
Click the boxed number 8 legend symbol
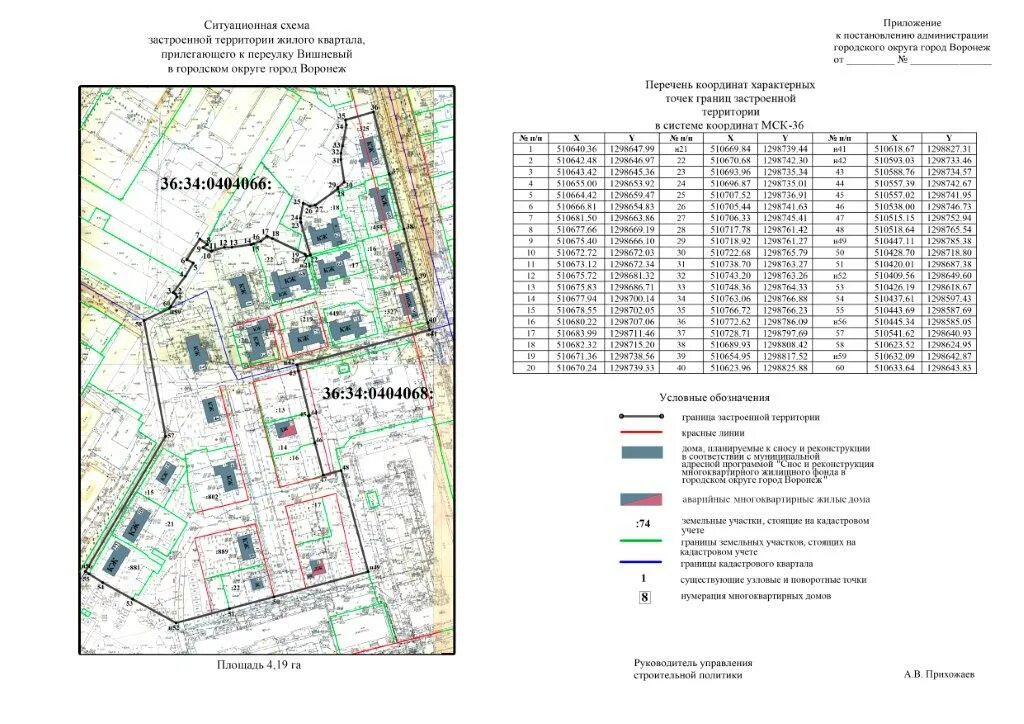(x=645, y=597)
